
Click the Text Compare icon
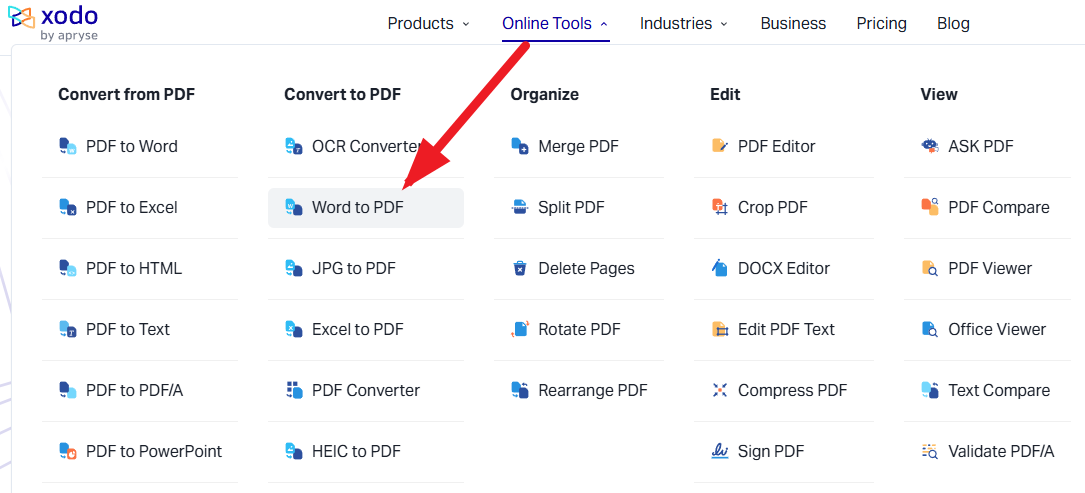[930, 390]
